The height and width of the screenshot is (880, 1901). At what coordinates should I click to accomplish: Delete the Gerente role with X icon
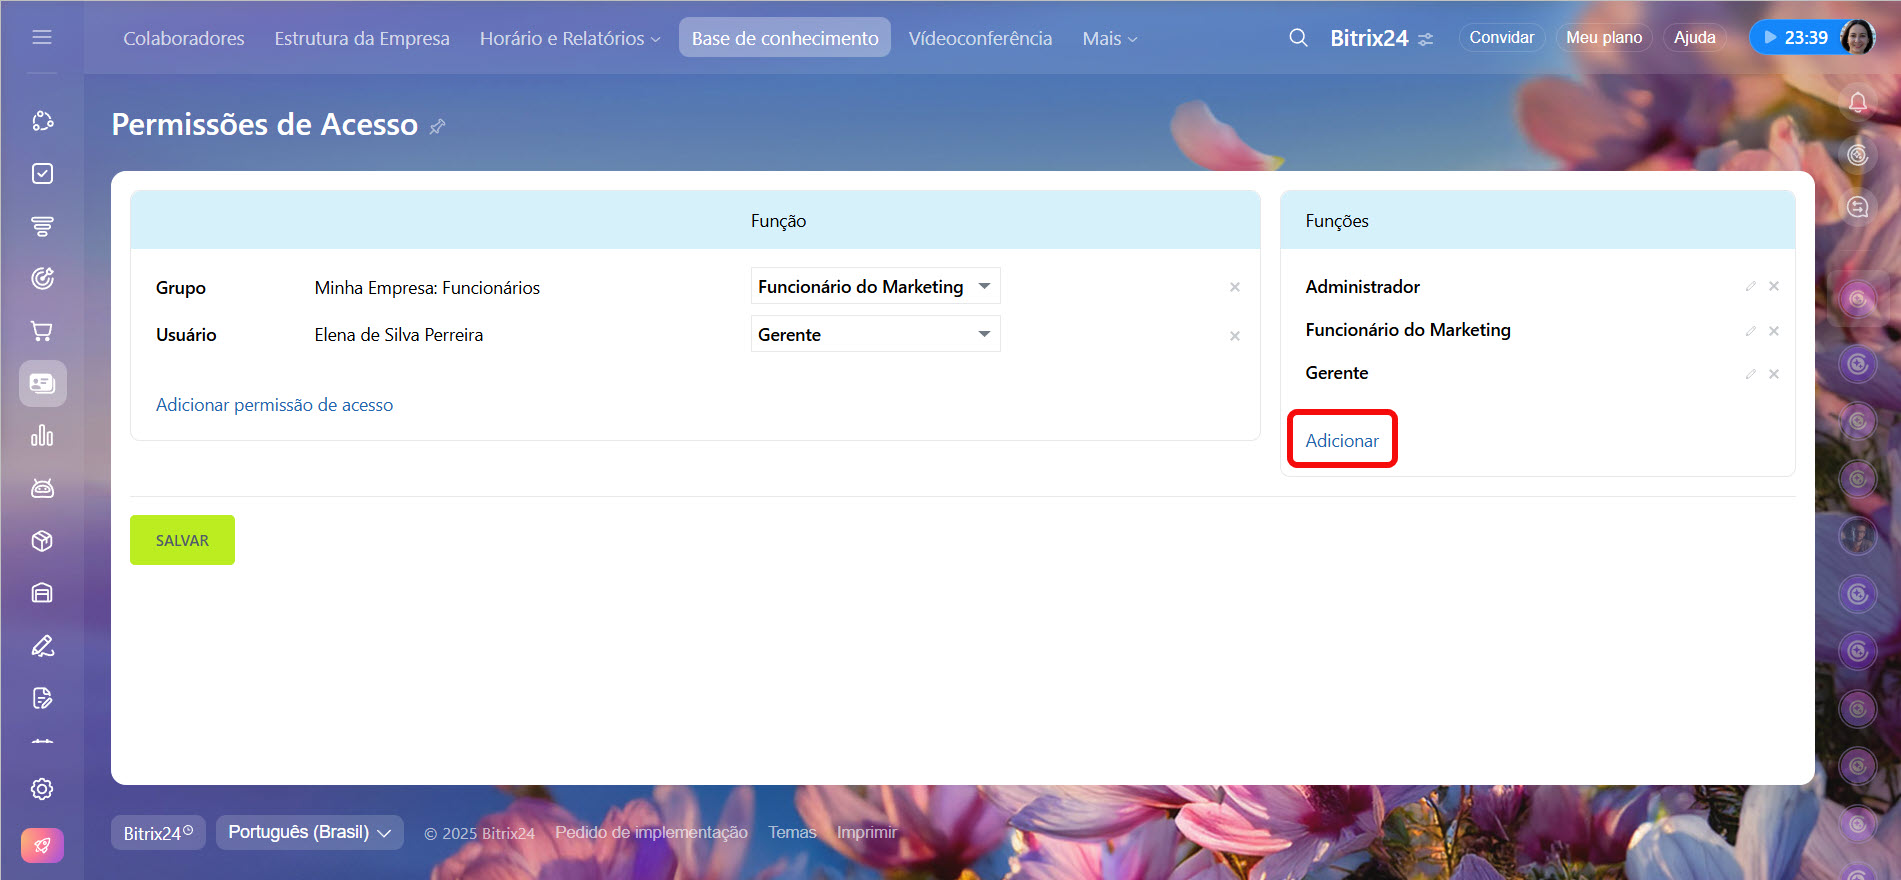(1773, 374)
